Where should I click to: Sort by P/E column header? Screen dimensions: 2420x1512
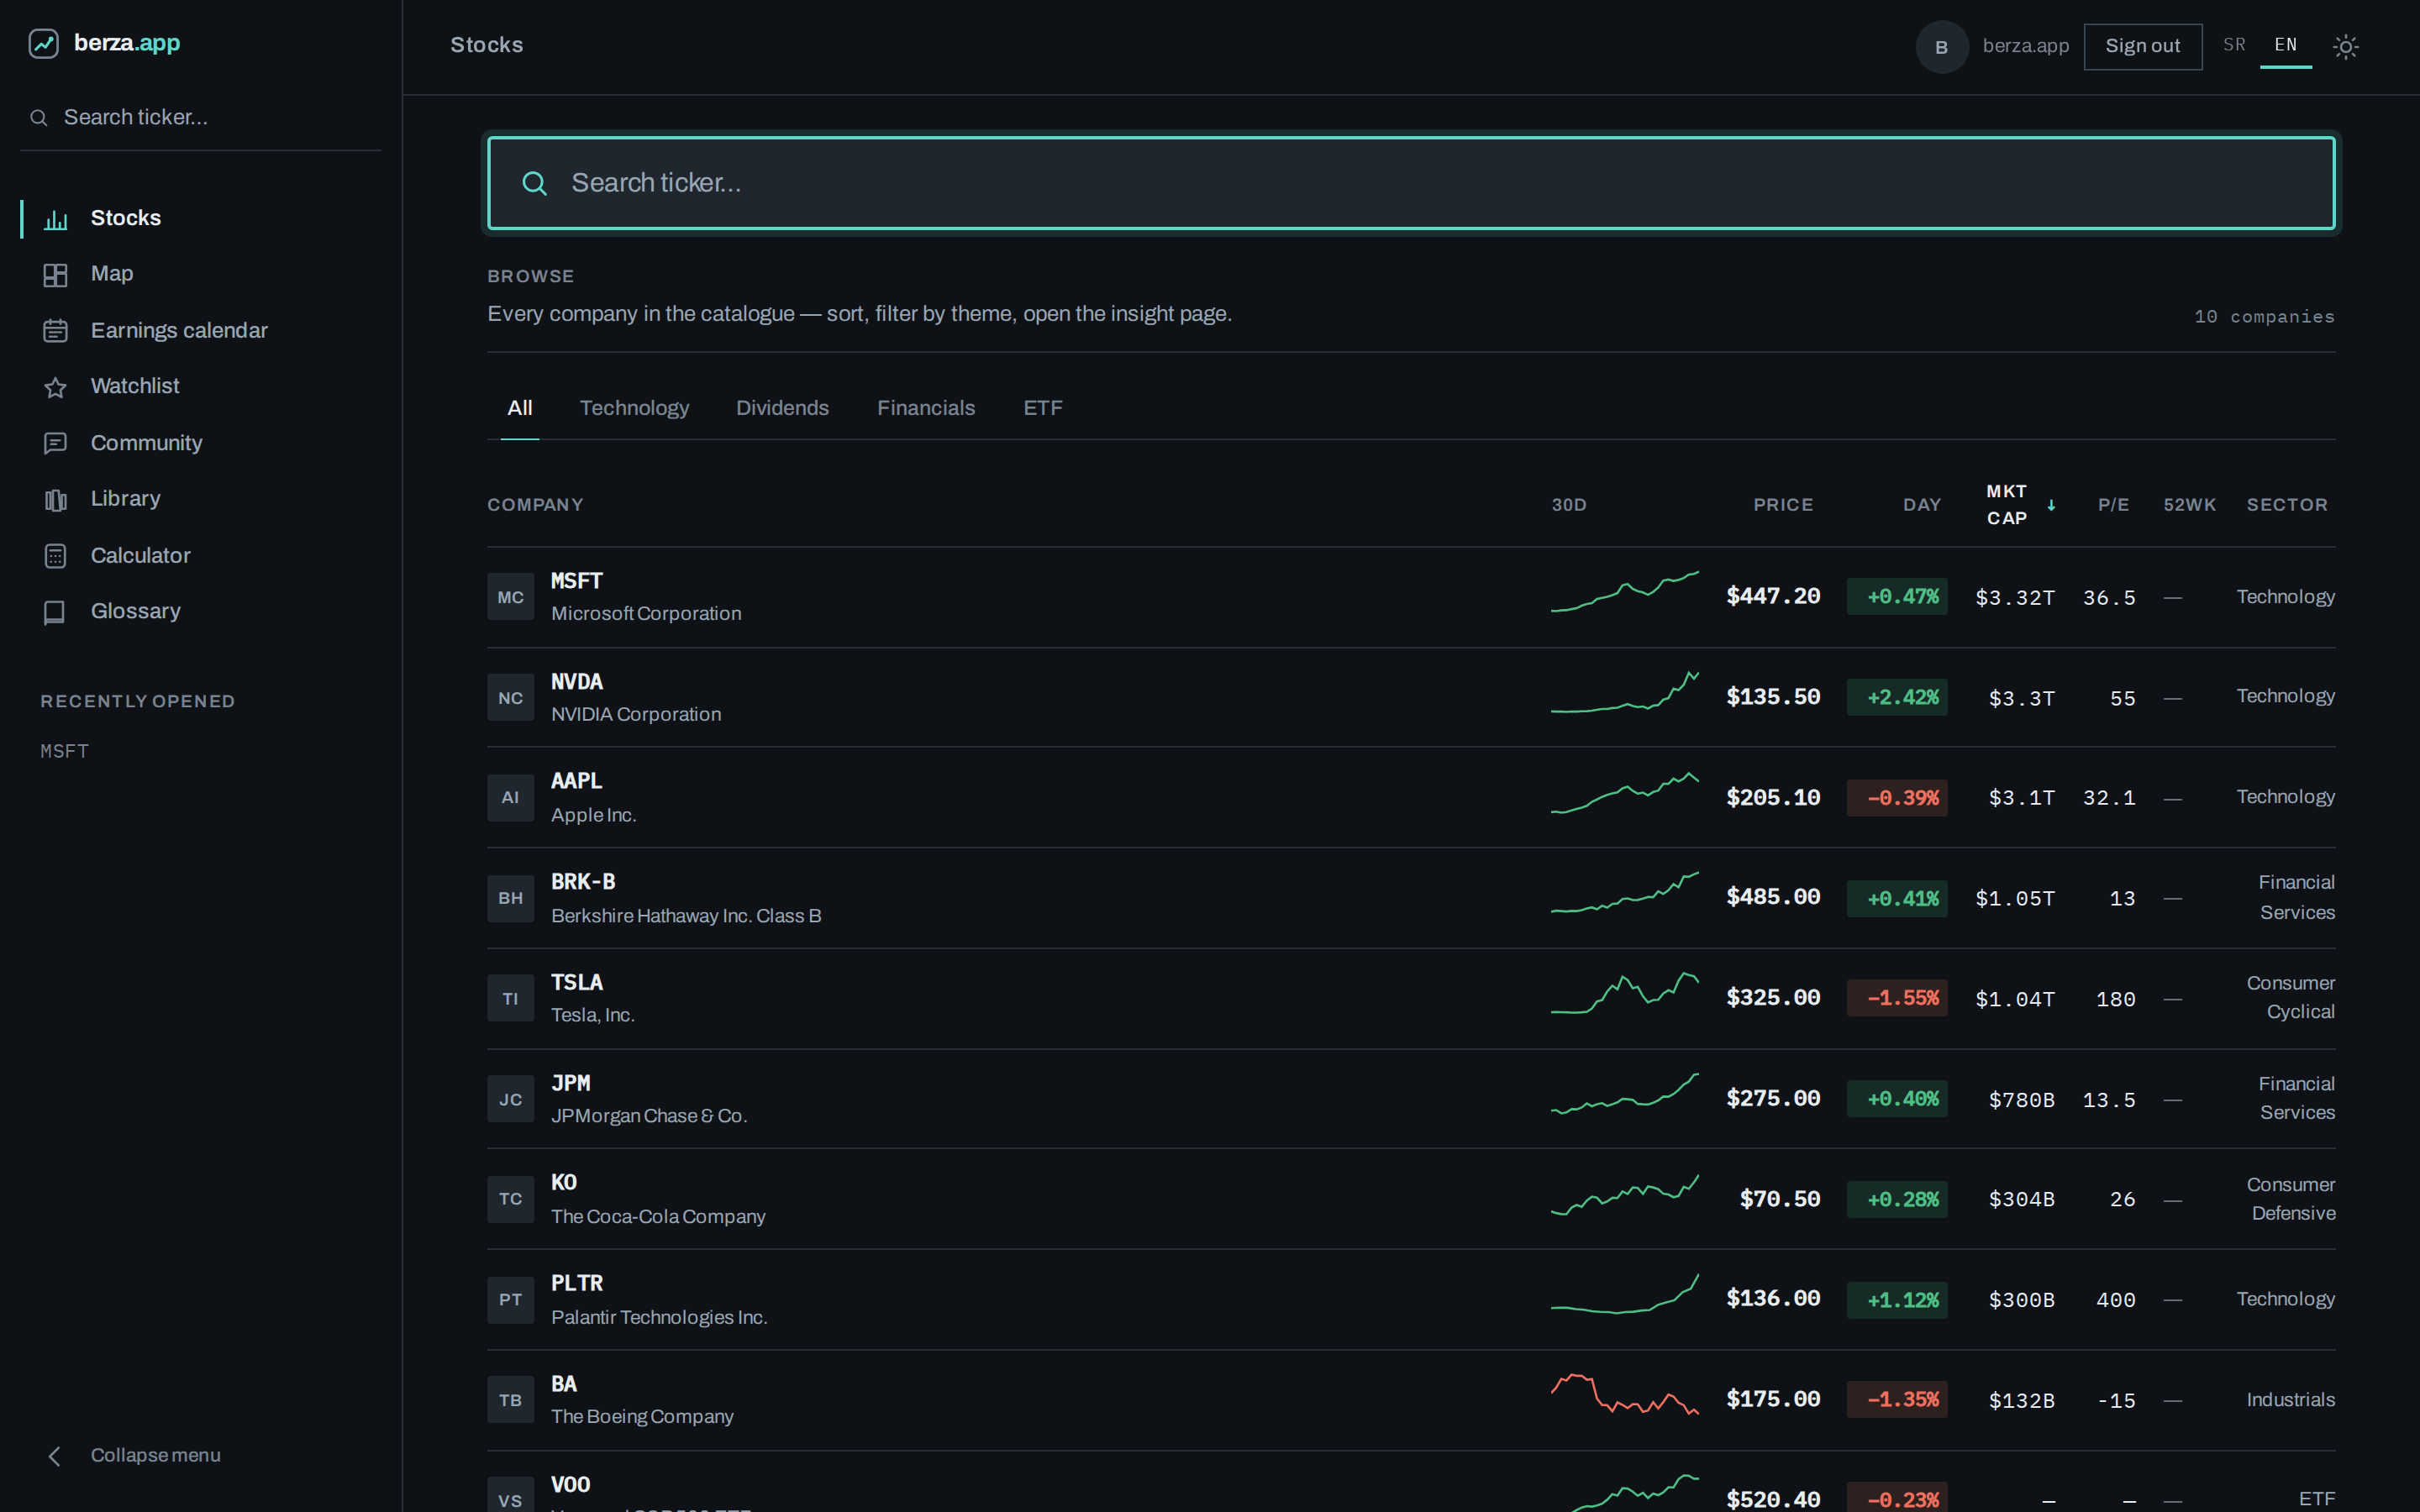coord(2113,505)
